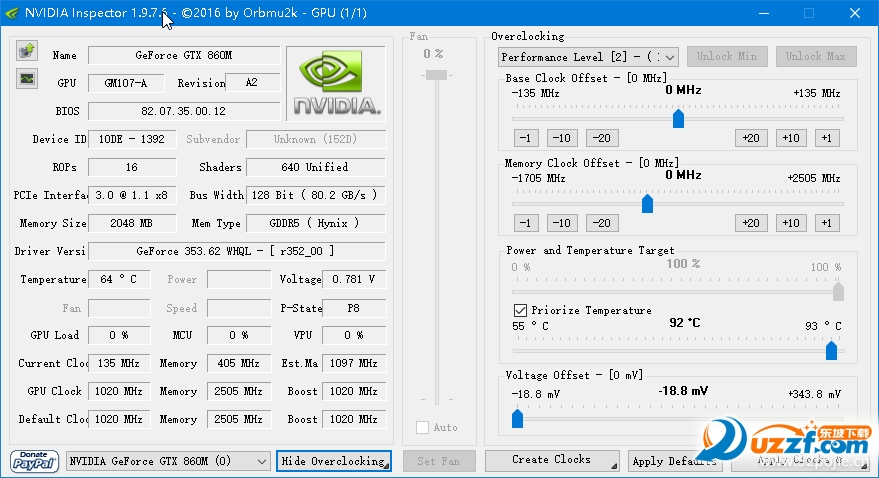Click the Name field GeForce GTX 860M
The width and height of the screenshot is (879, 478).
point(184,55)
